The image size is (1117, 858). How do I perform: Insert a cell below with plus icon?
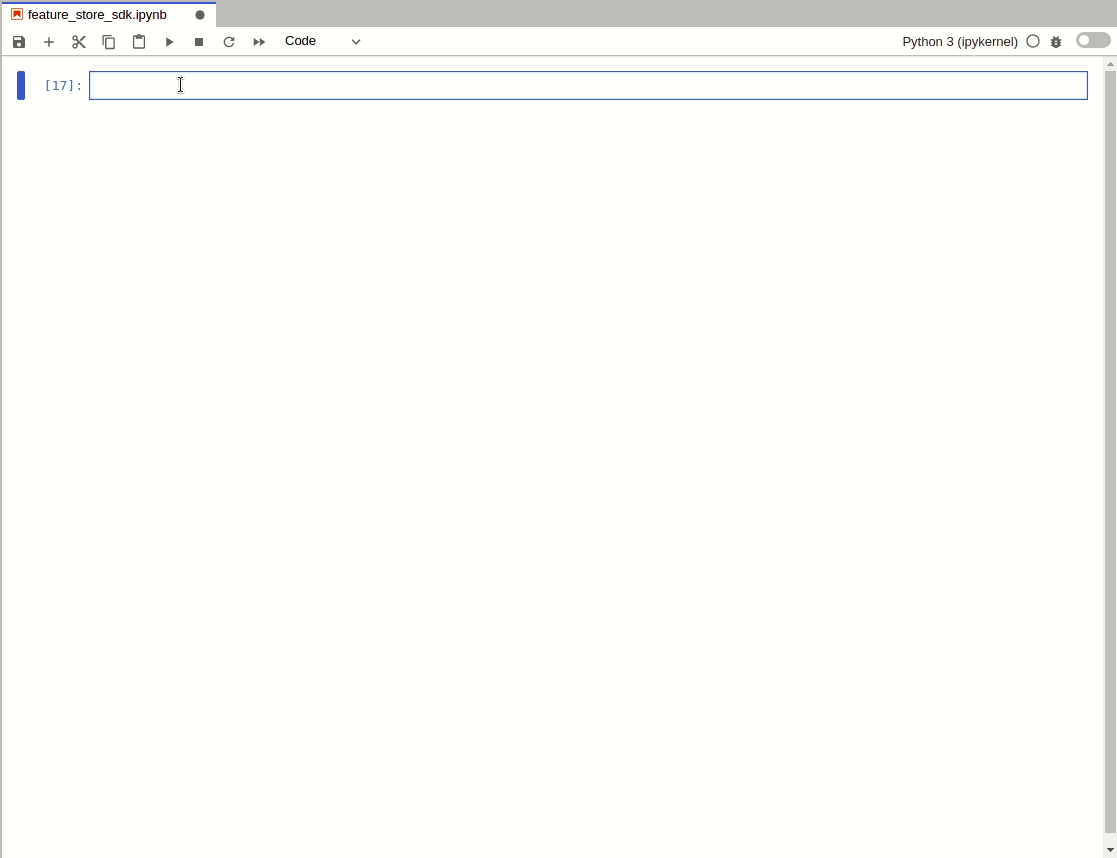coord(48,42)
